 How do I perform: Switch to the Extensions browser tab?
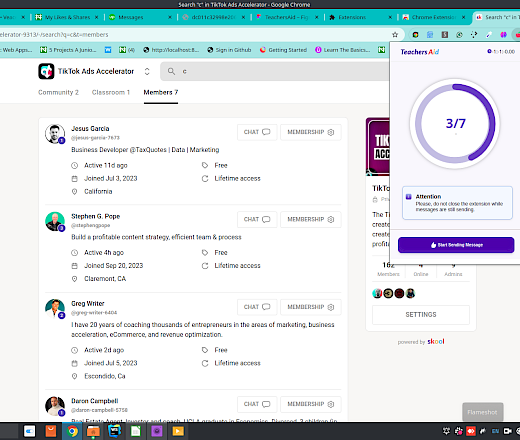[x=352, y=17]
